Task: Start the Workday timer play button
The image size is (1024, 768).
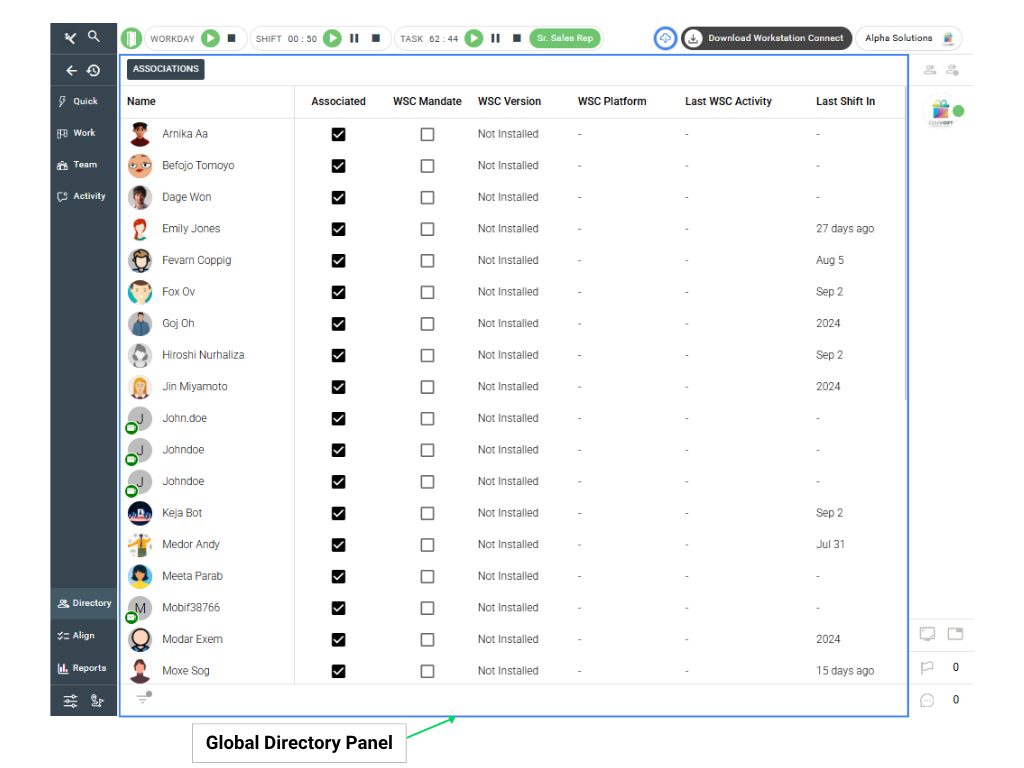Action: (x=210, y=38)
